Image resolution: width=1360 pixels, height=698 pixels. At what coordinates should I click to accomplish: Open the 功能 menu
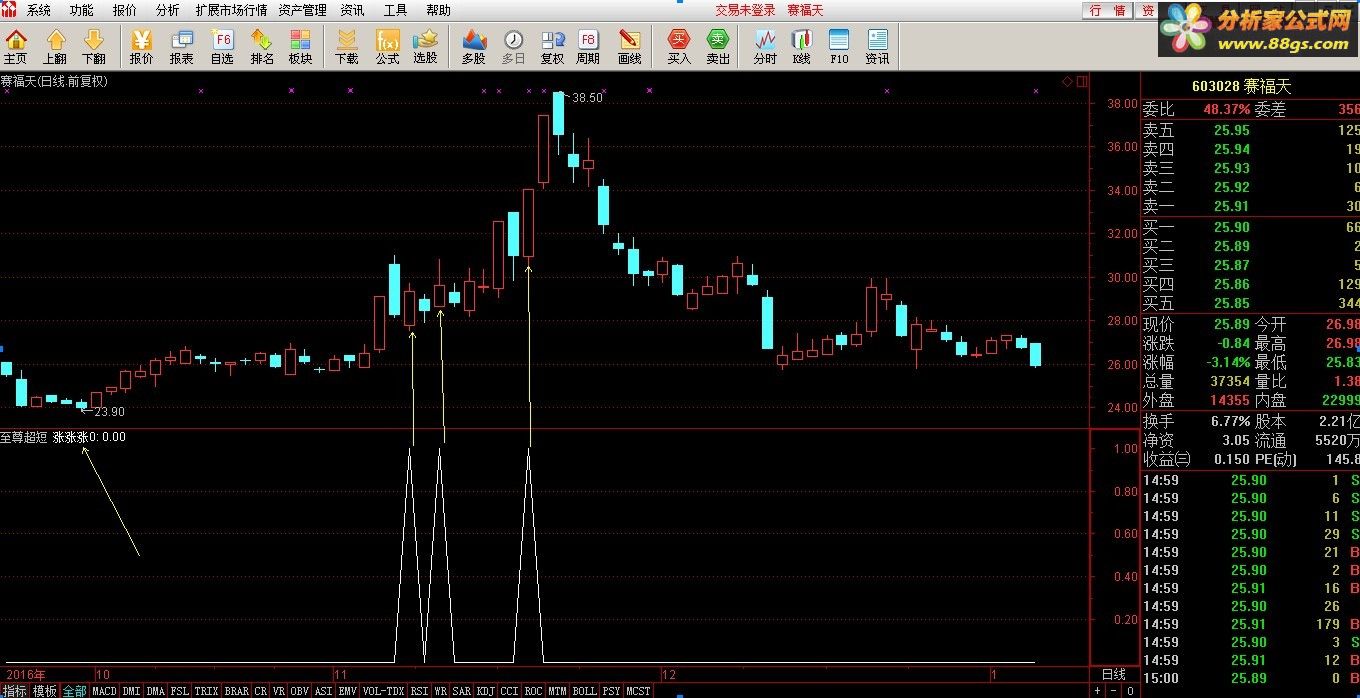coord(82,10)
